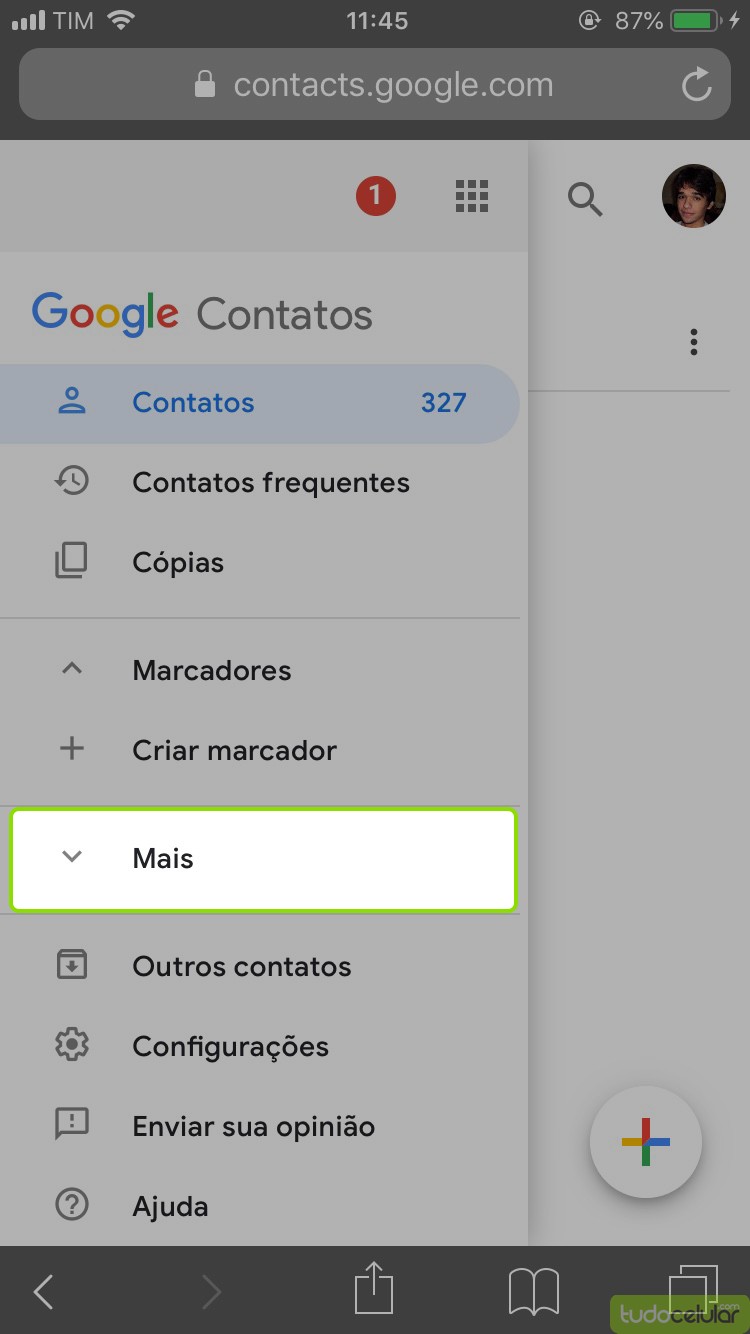Go back with the browser arrow
750x1334 pixels.
pyautogui.click(x=44, y=1292)
